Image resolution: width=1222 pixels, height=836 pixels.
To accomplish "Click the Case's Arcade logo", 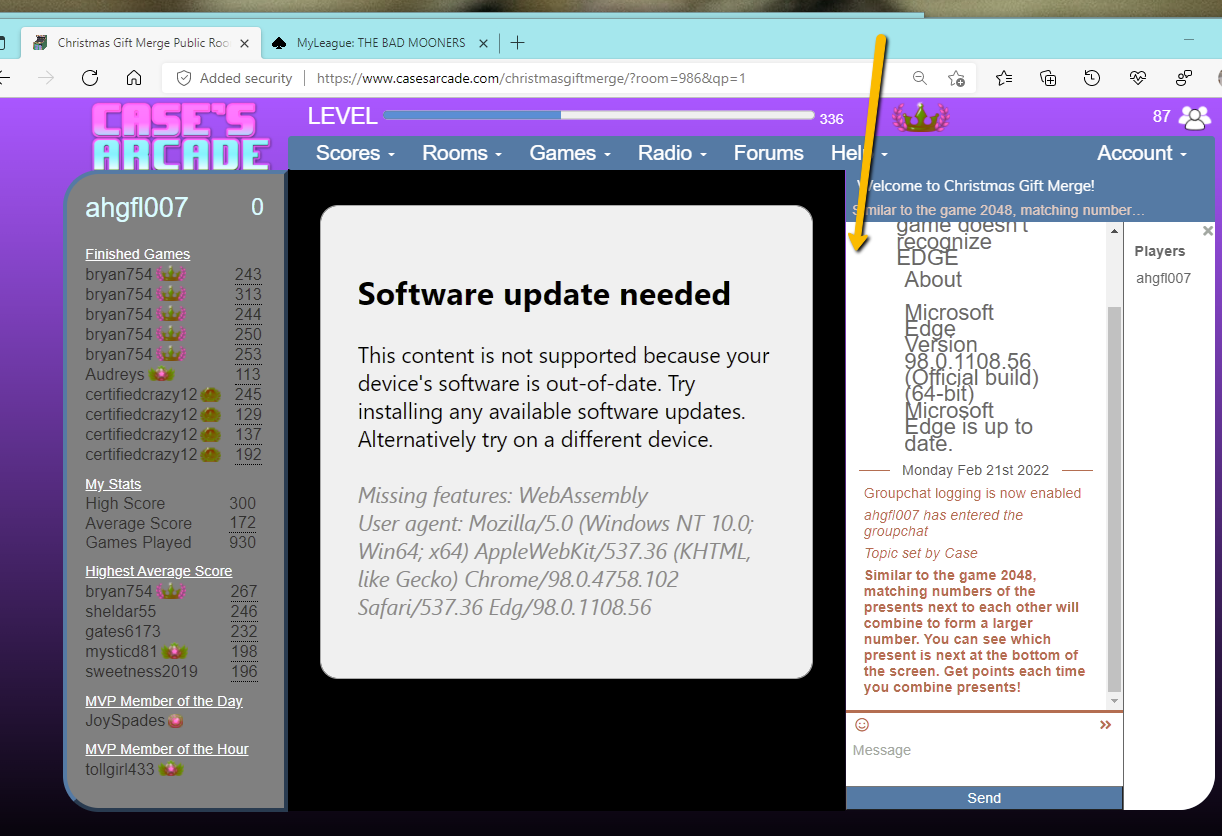I will pos(180,137).
